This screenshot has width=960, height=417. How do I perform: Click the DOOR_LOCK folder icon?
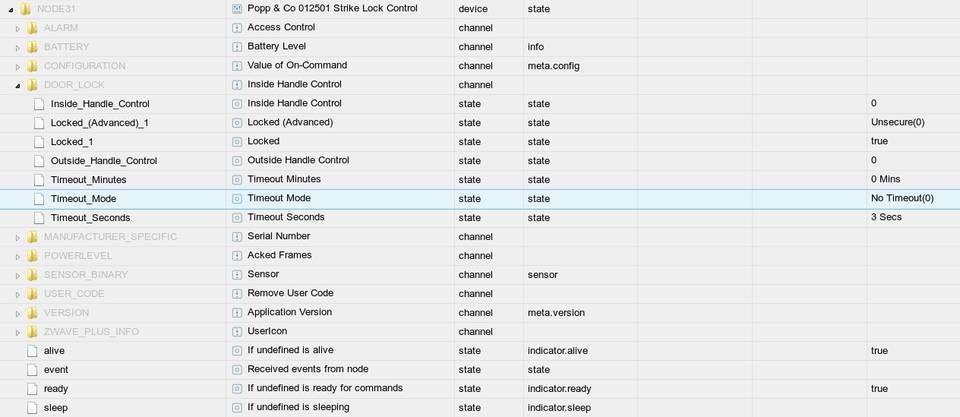point(32,85)
